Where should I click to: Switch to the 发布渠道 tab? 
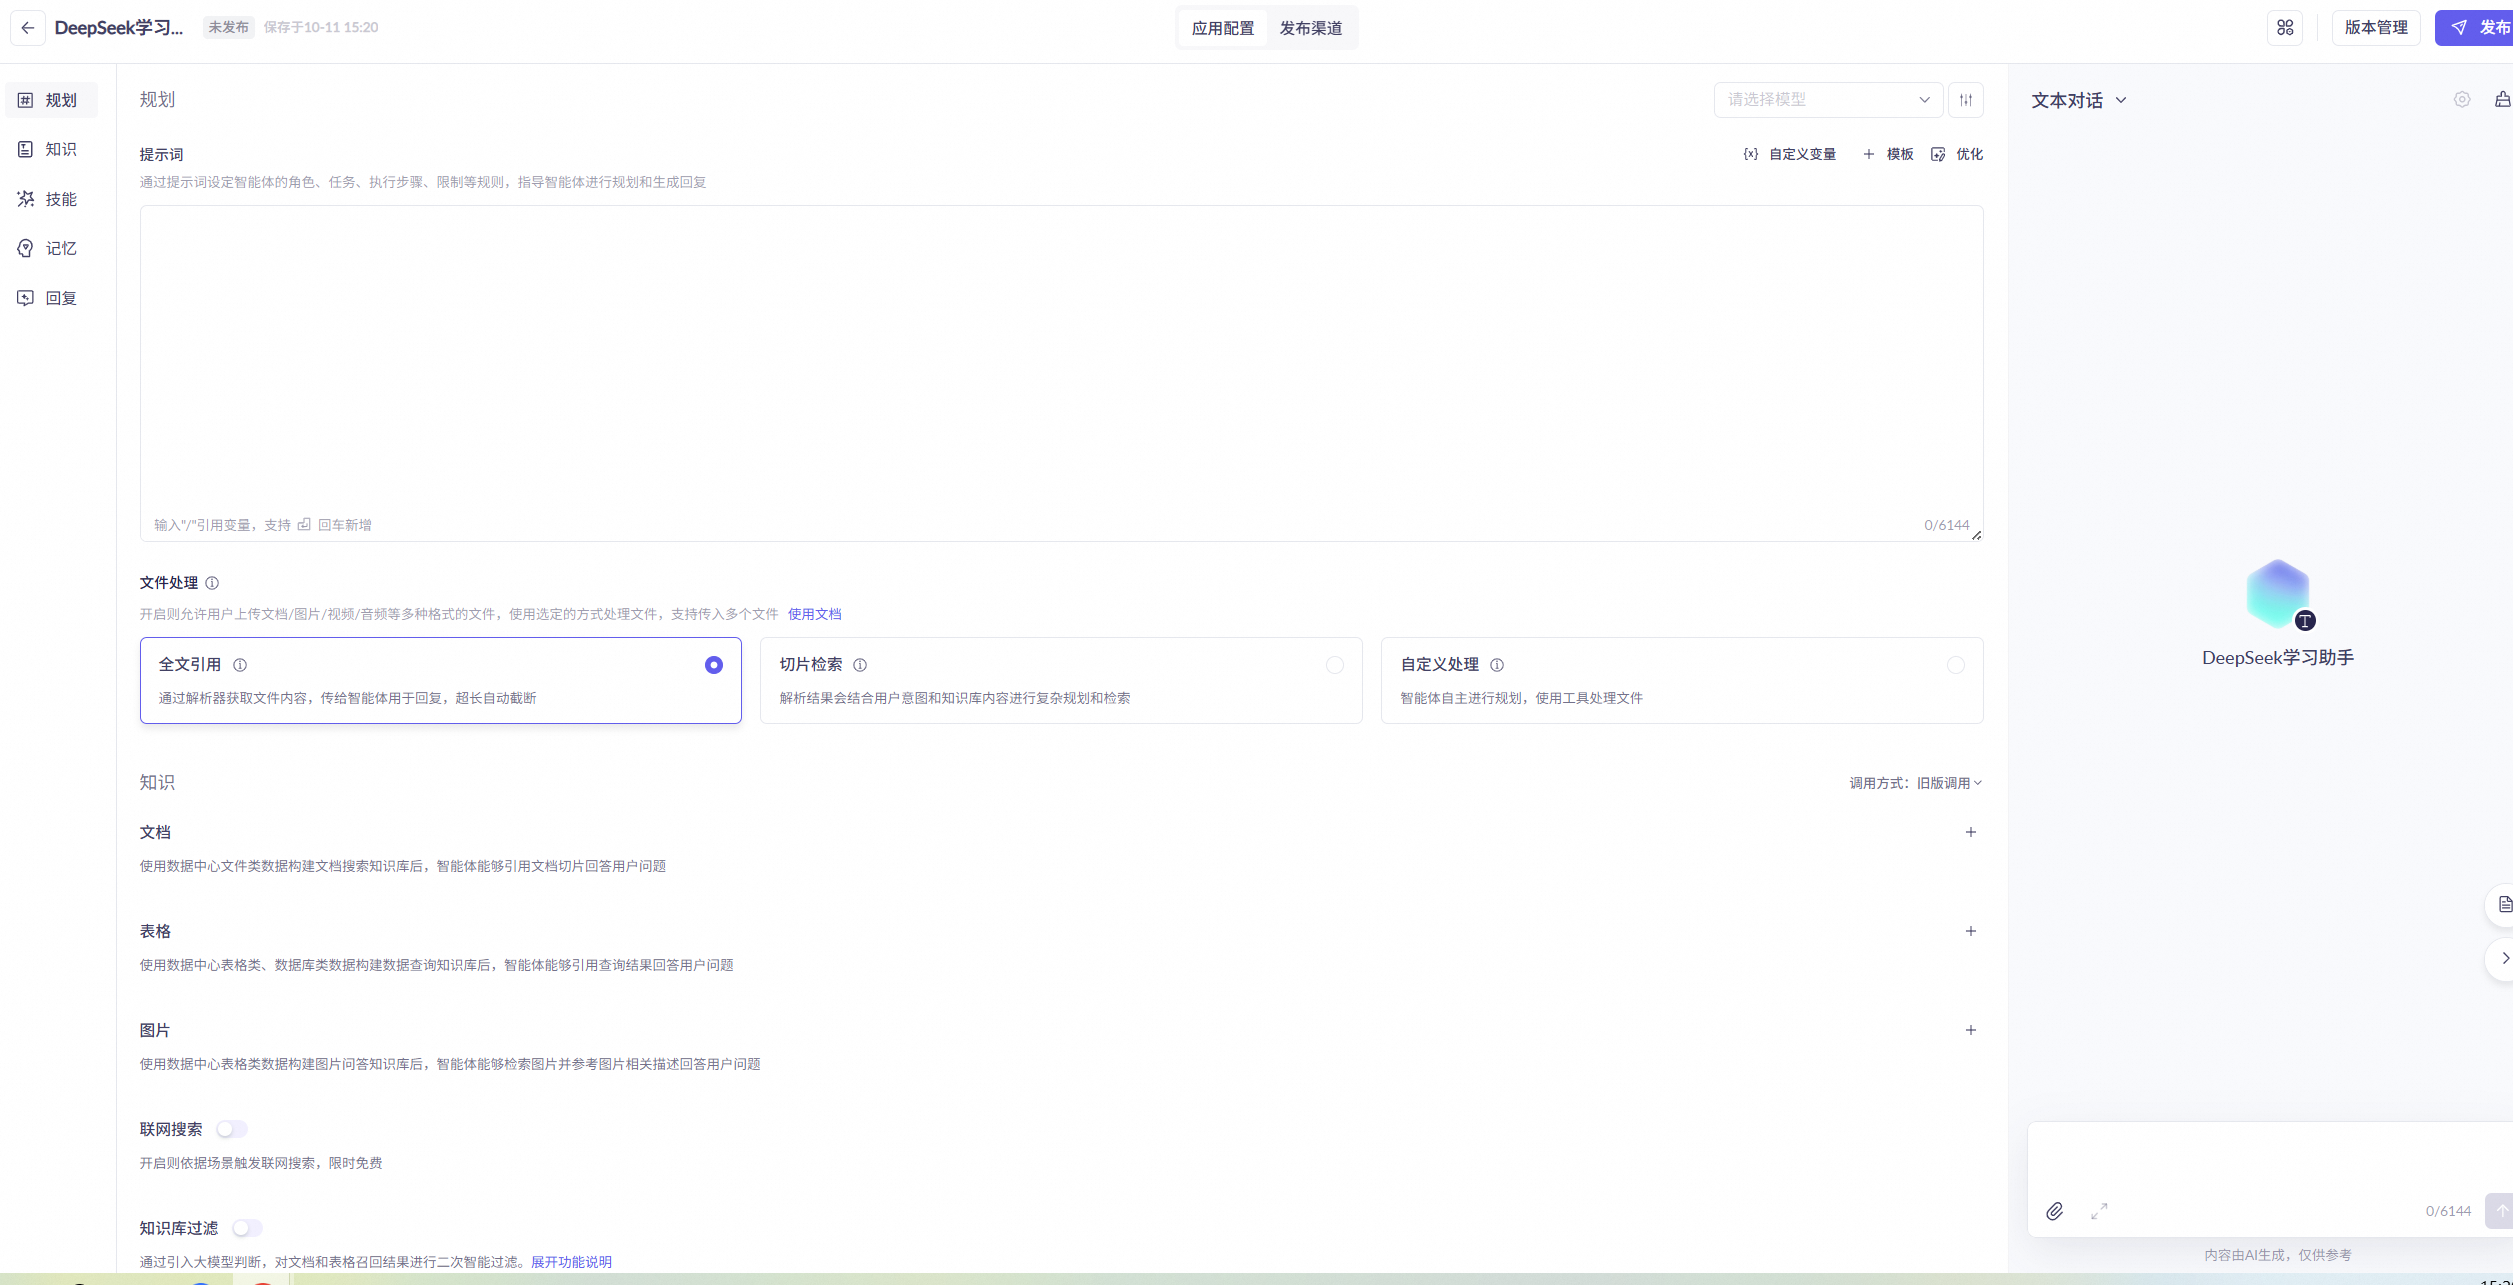1310,28
